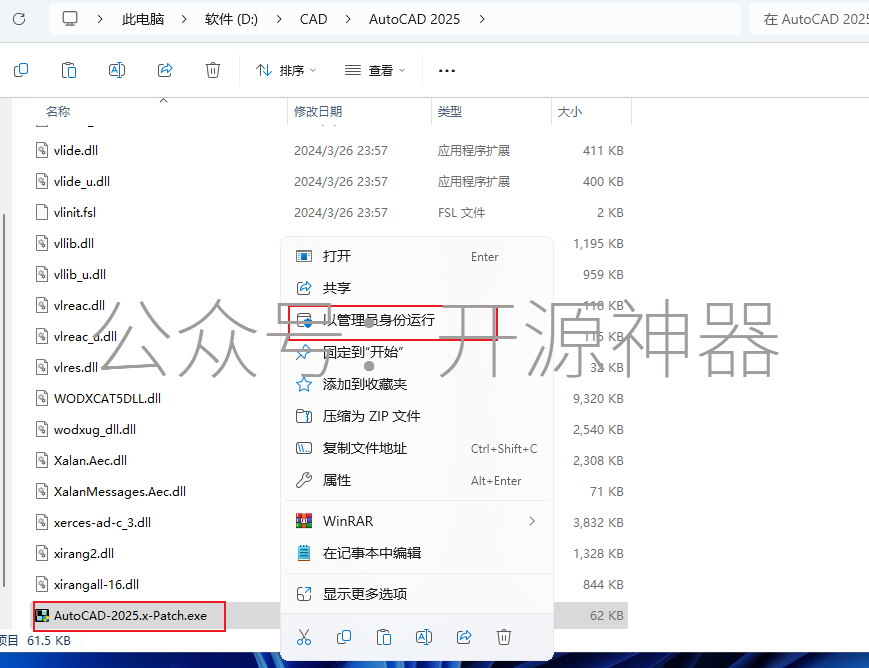This screenshot has width=869, height=668.
Task: Click CAD folder in the address breadcrumb
Action: click(x=314, y=19)
